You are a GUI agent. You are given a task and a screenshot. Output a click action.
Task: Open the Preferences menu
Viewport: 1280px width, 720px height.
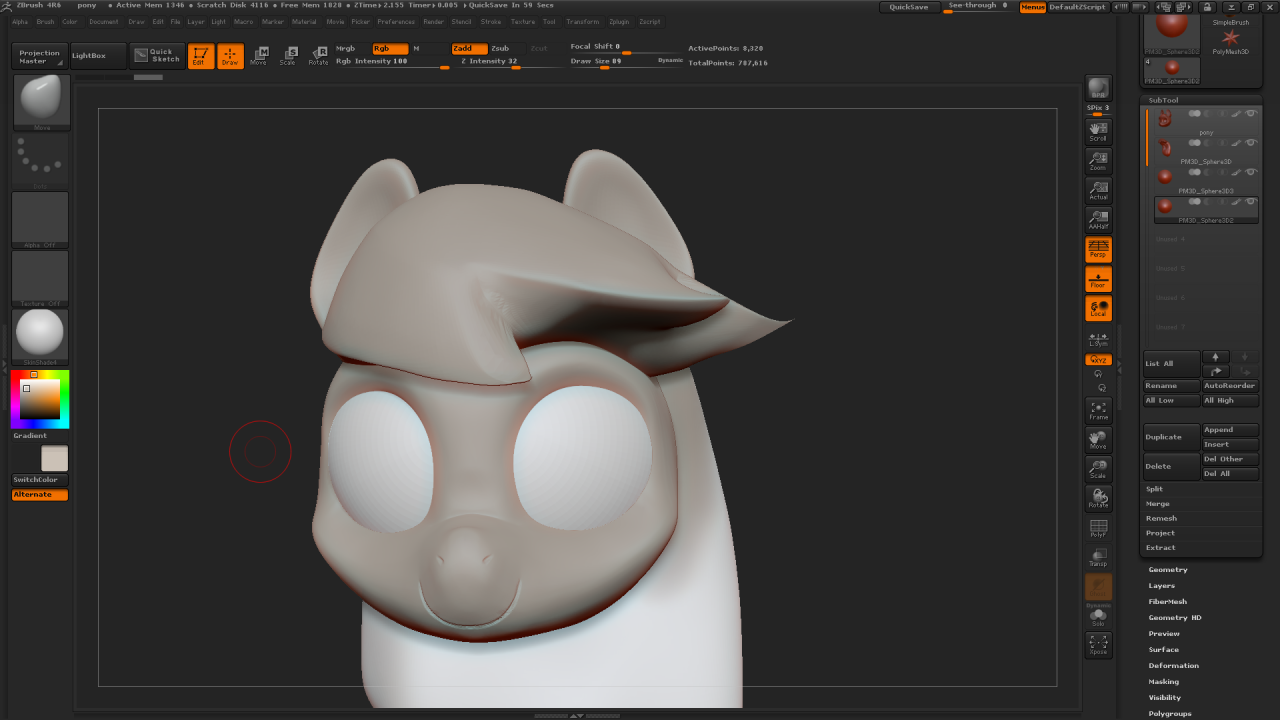tap(396, 21)
